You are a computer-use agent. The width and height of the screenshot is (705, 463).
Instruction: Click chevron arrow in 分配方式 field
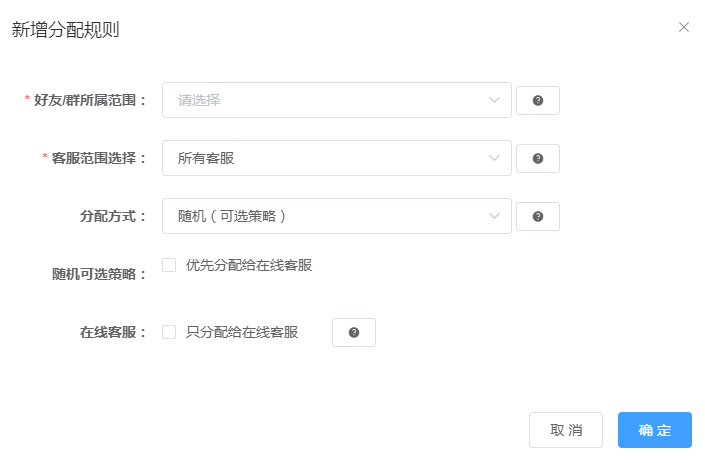click(494, 216)
